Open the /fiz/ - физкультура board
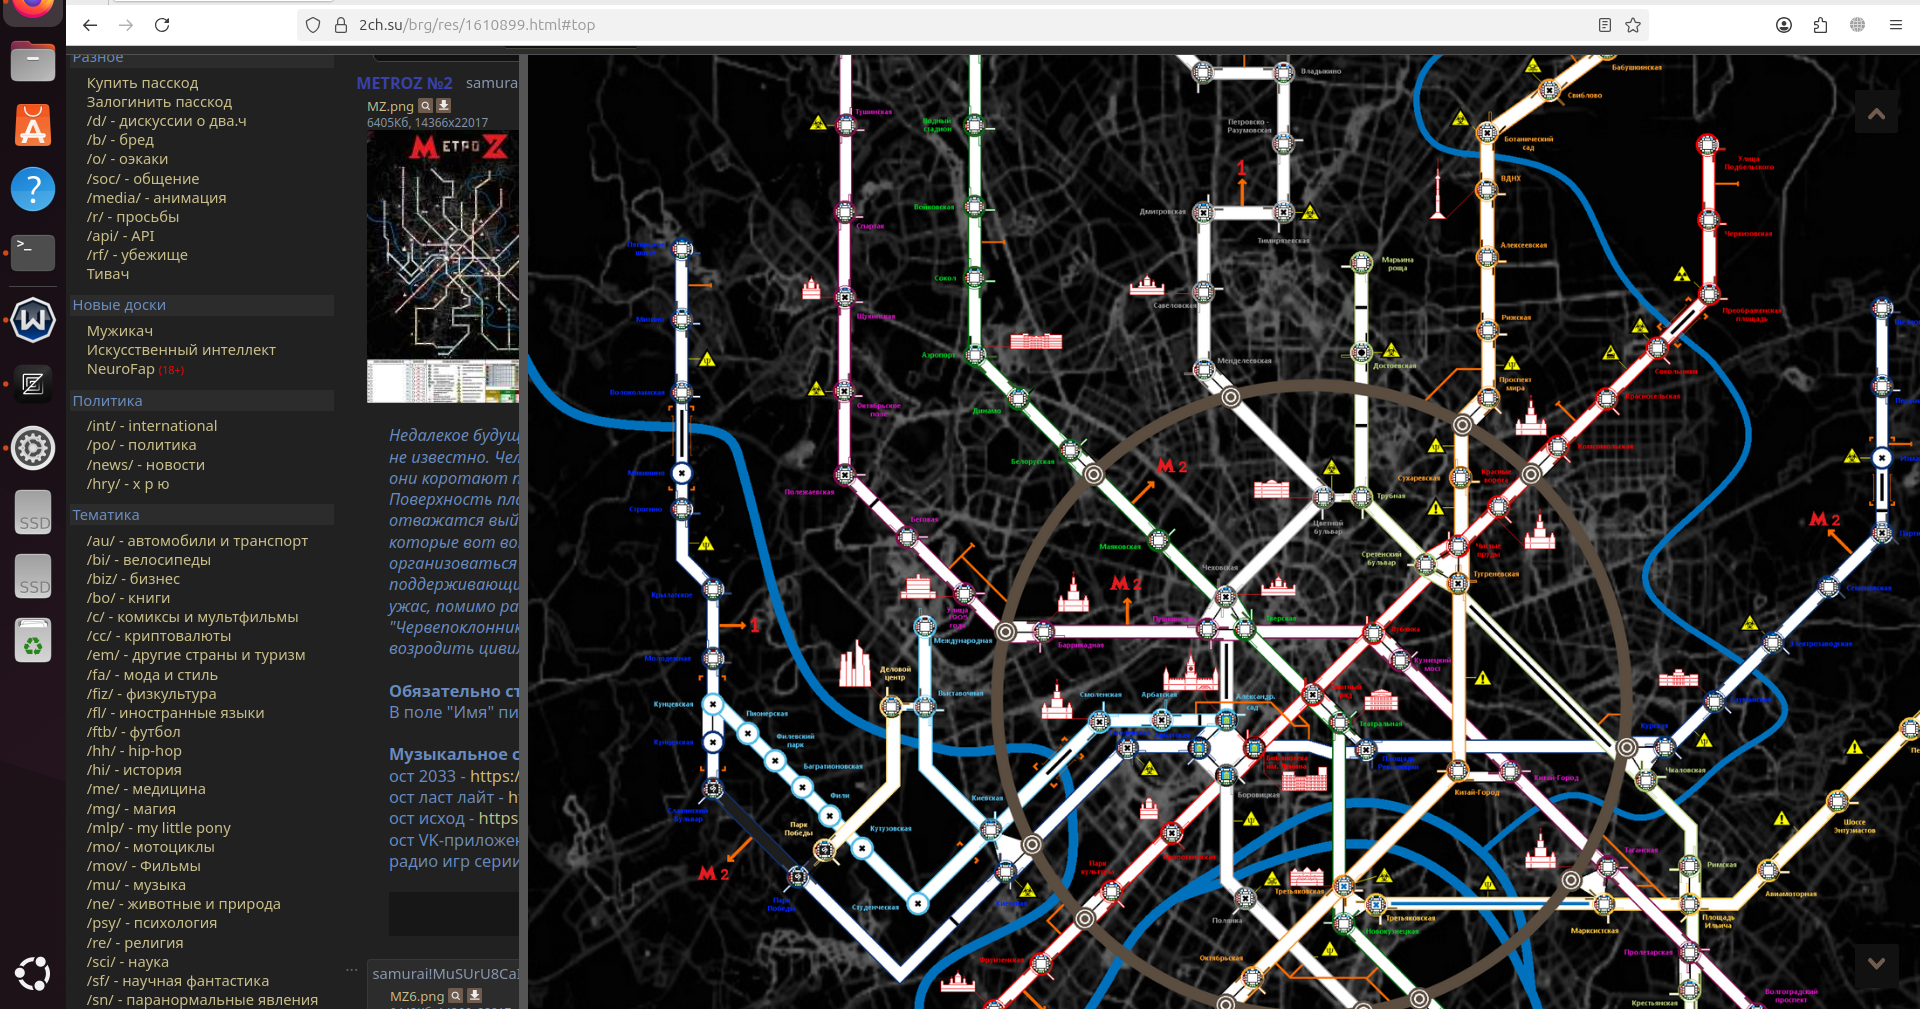 tap(151, 694)
